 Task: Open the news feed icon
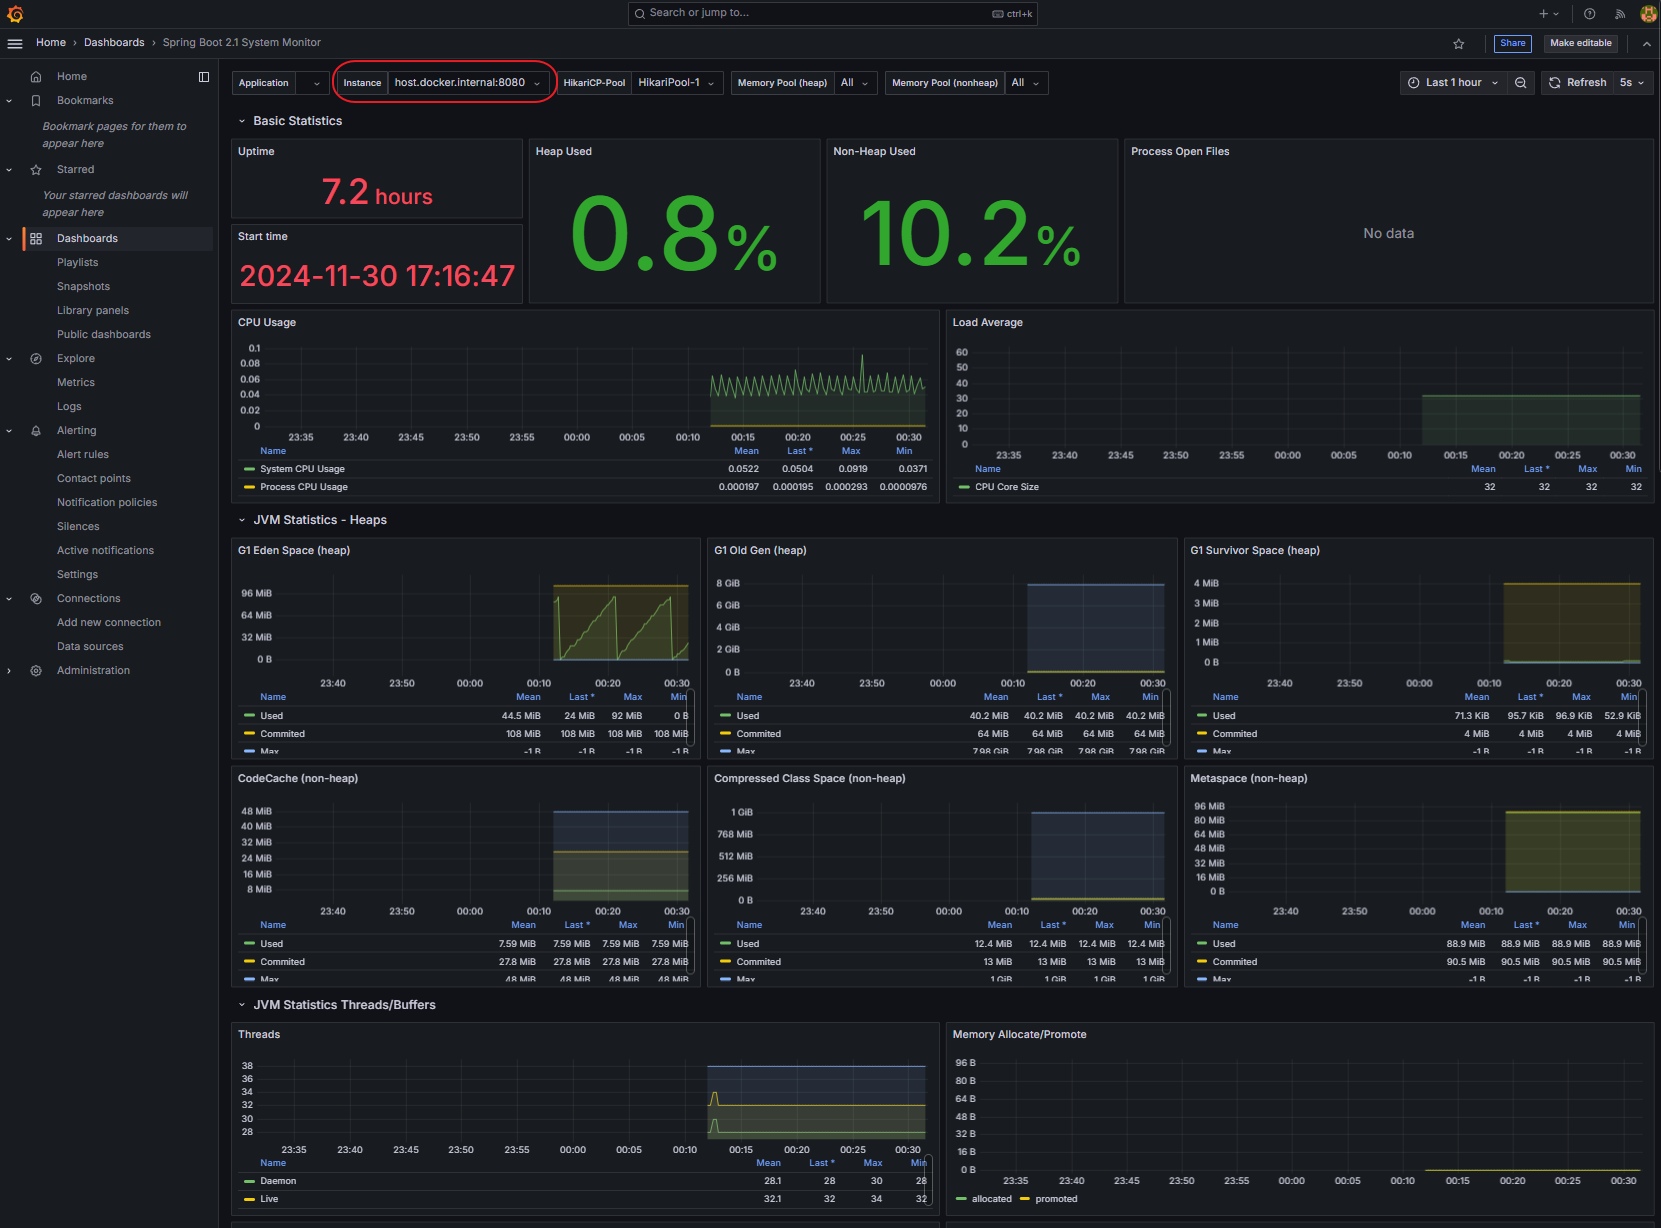click(x=1620, y=14)
